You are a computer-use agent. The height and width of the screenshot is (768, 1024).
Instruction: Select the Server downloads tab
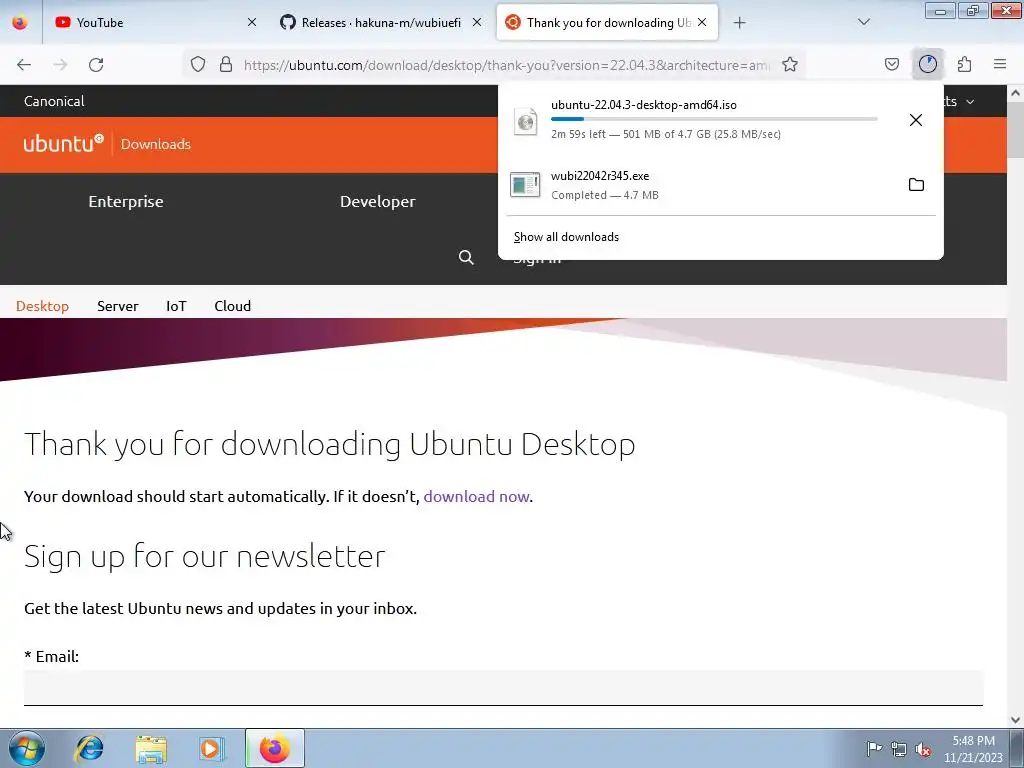pyautogui.click(x=118, y=306)
